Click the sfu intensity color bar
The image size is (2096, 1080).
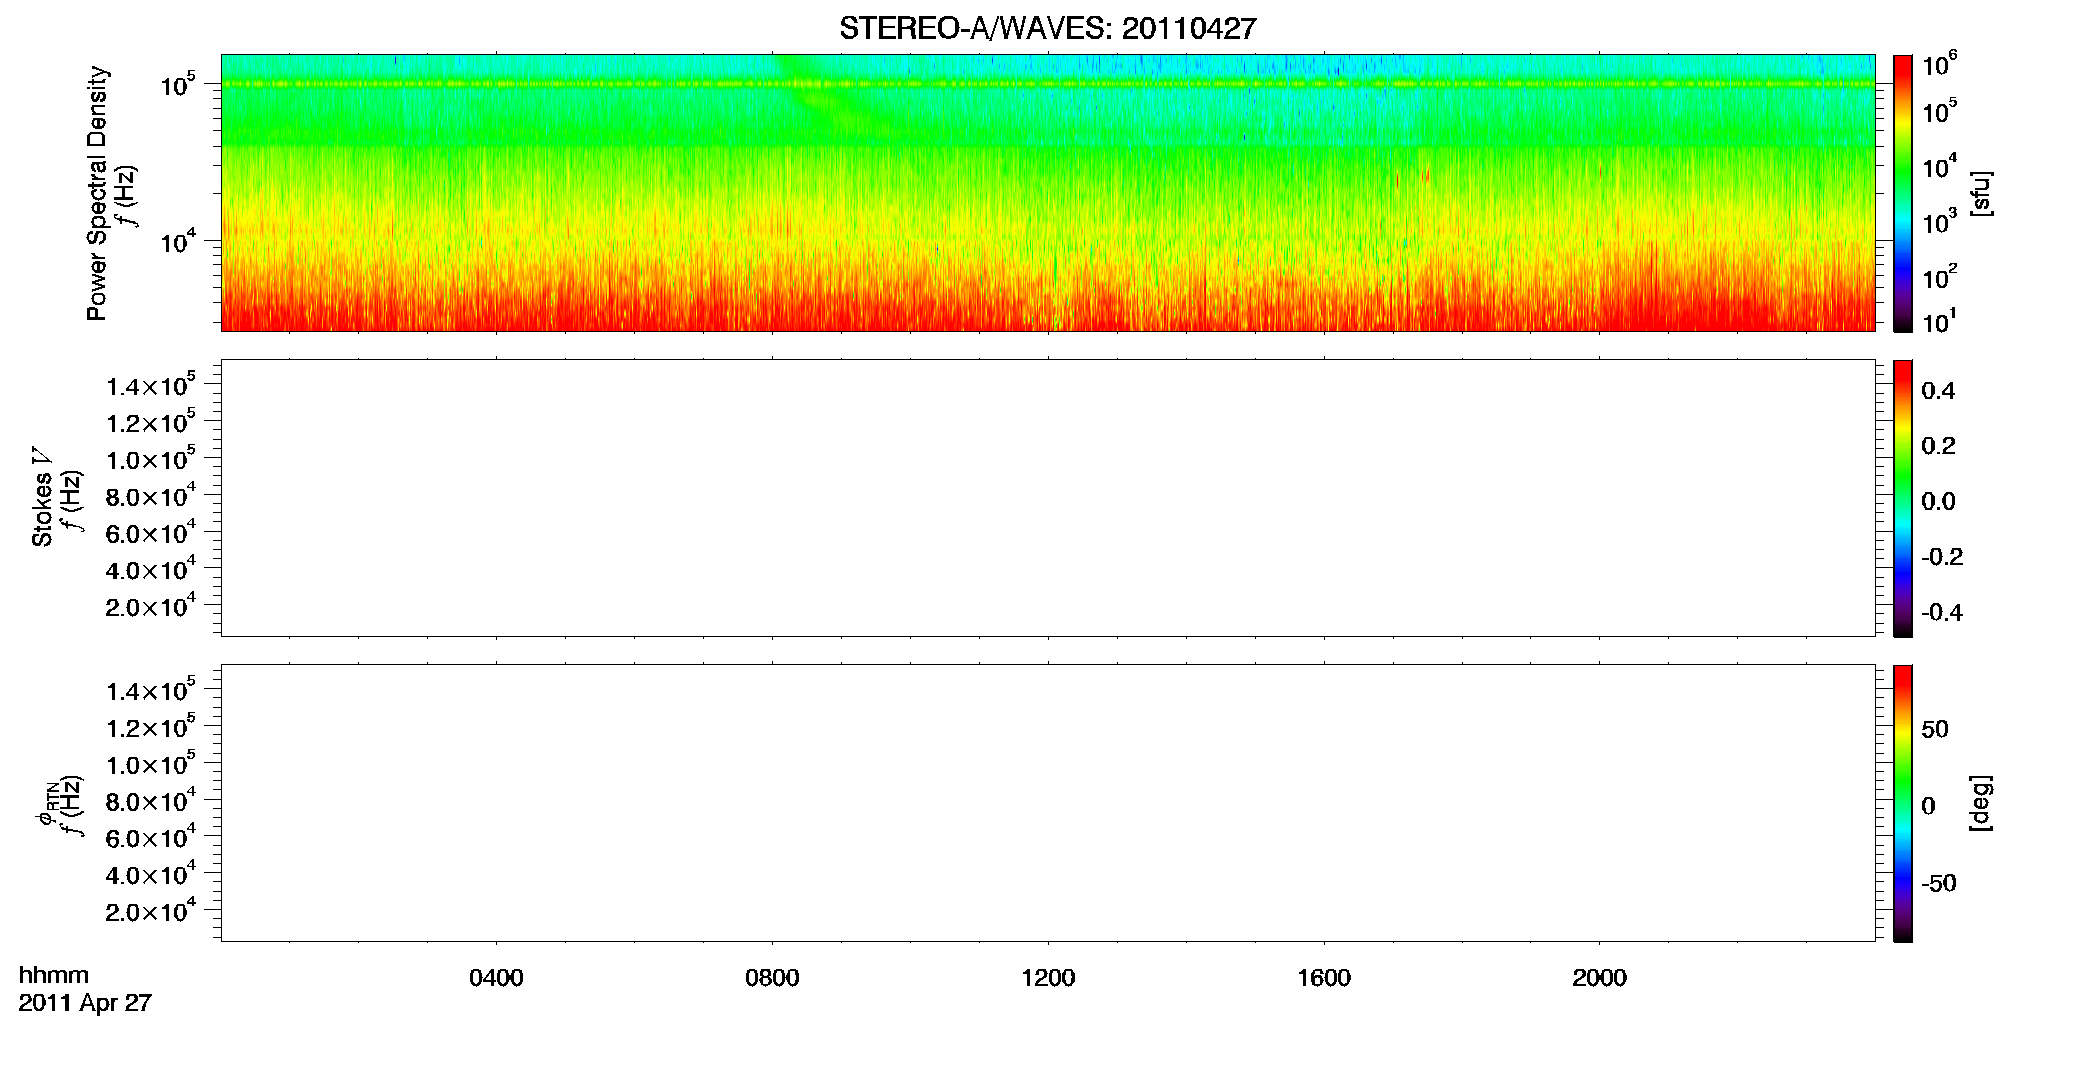[x=1903, y=193]
